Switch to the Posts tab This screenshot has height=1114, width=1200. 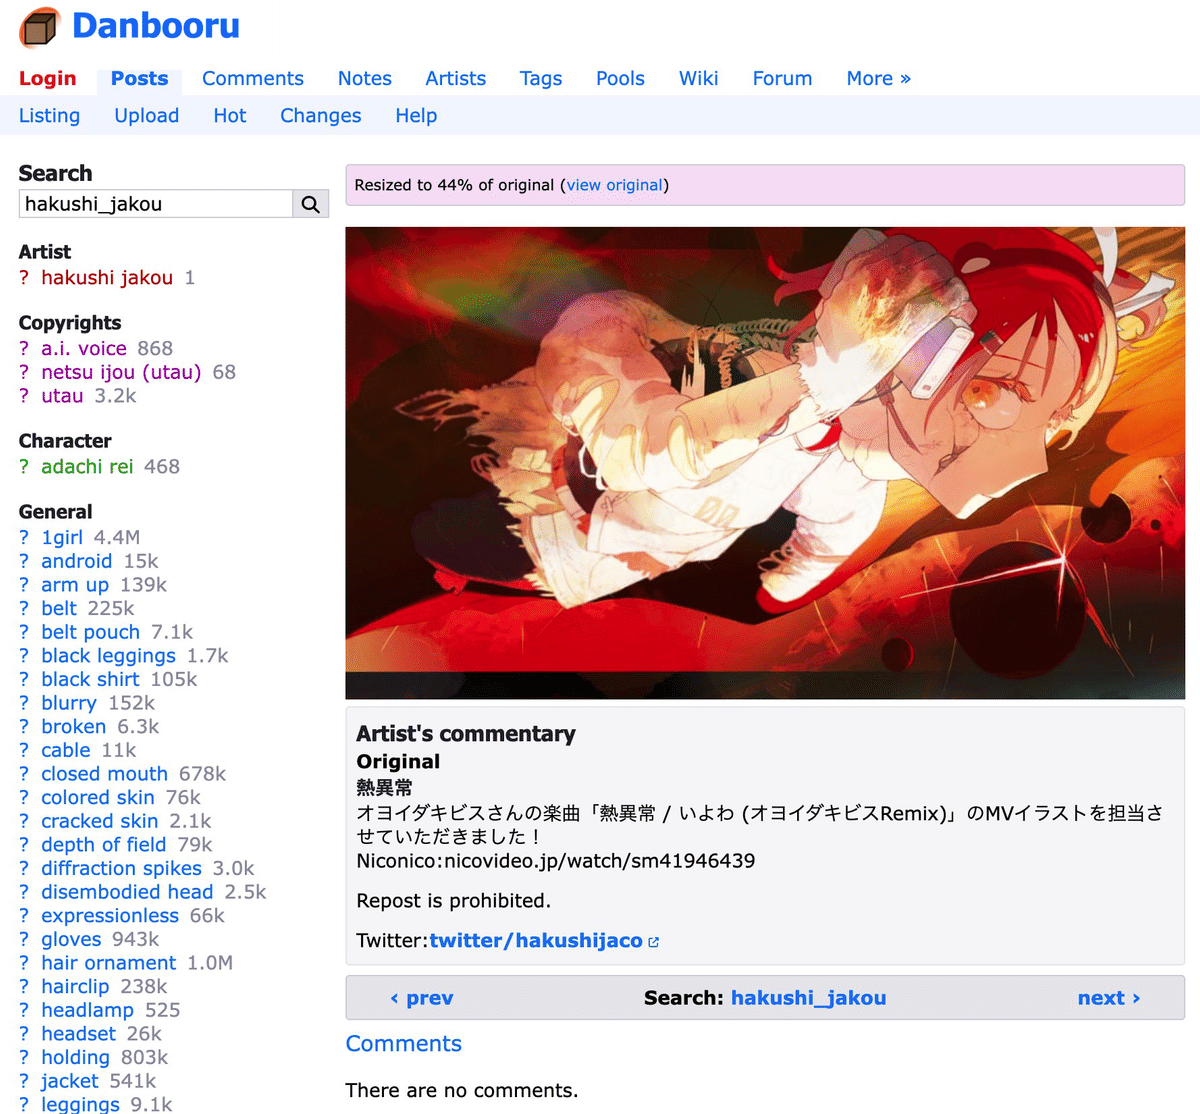point(139,79)
